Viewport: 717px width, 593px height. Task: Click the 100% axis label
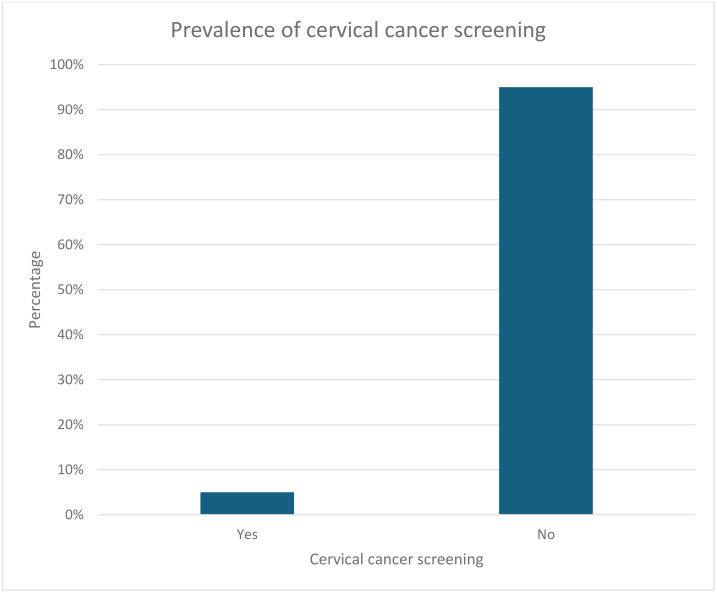pos(67,64)
